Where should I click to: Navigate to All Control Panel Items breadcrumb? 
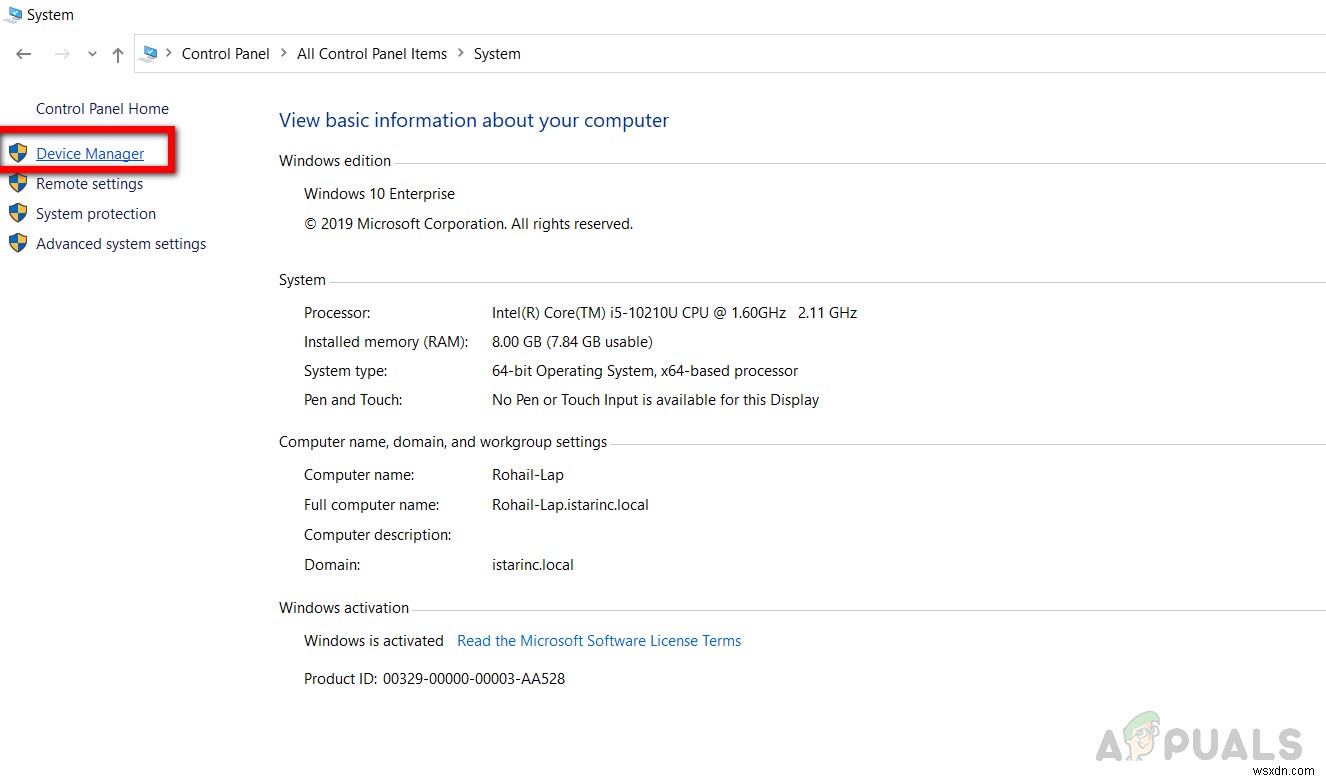372,54
